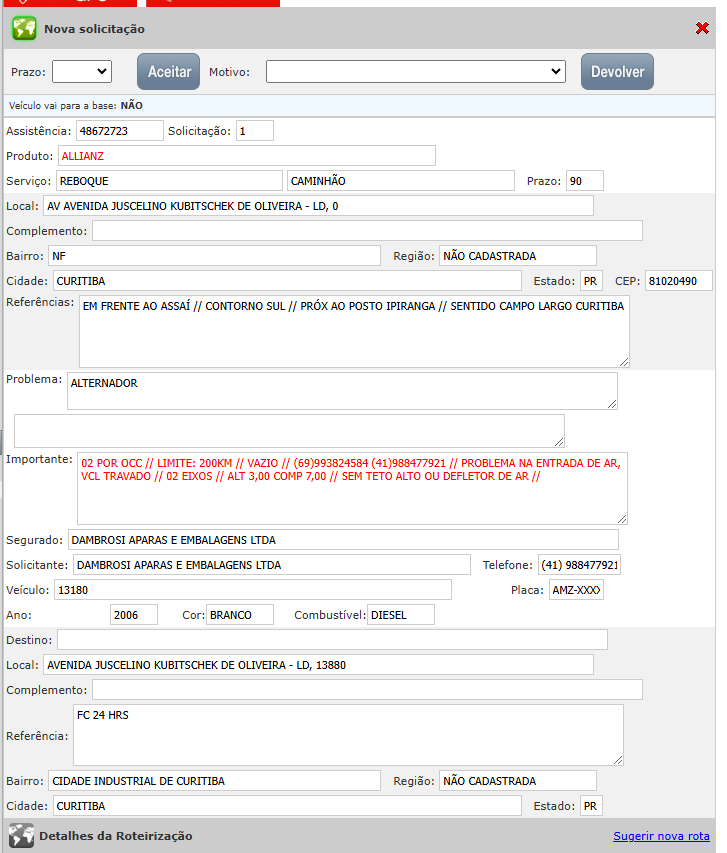Click the CAMINHÃO service type field
Image resolution: width=727 pixels, height=853 pixels.
[401, 181]
